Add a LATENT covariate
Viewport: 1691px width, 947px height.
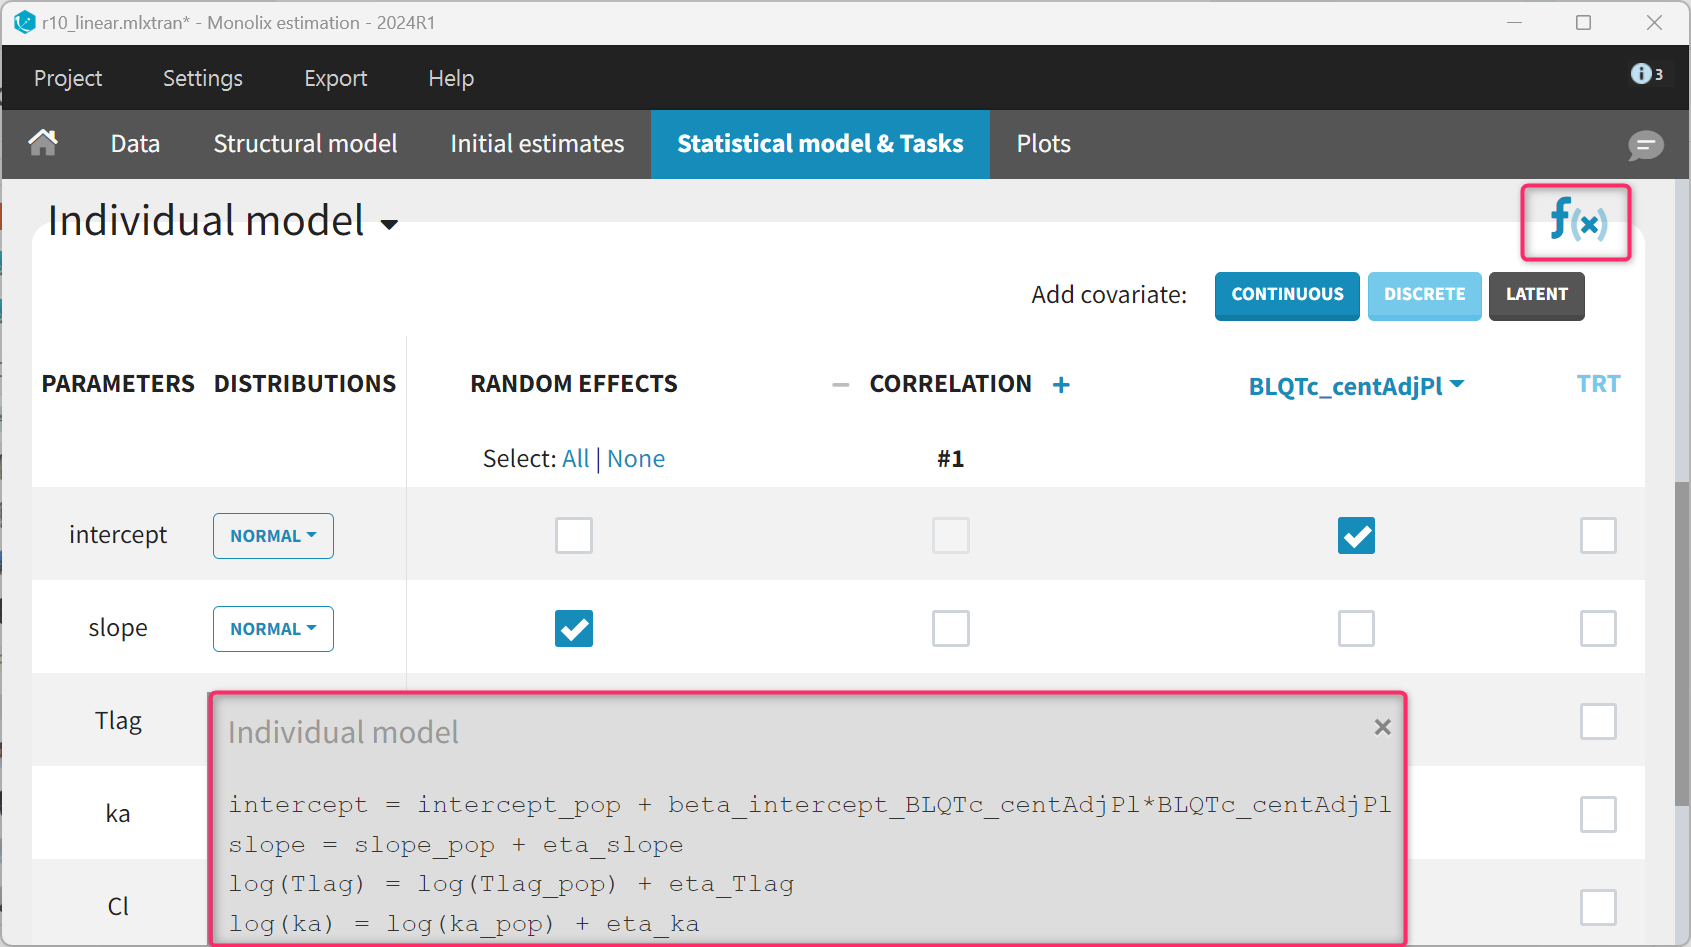pyautogui.click(x=1536, y=295)
